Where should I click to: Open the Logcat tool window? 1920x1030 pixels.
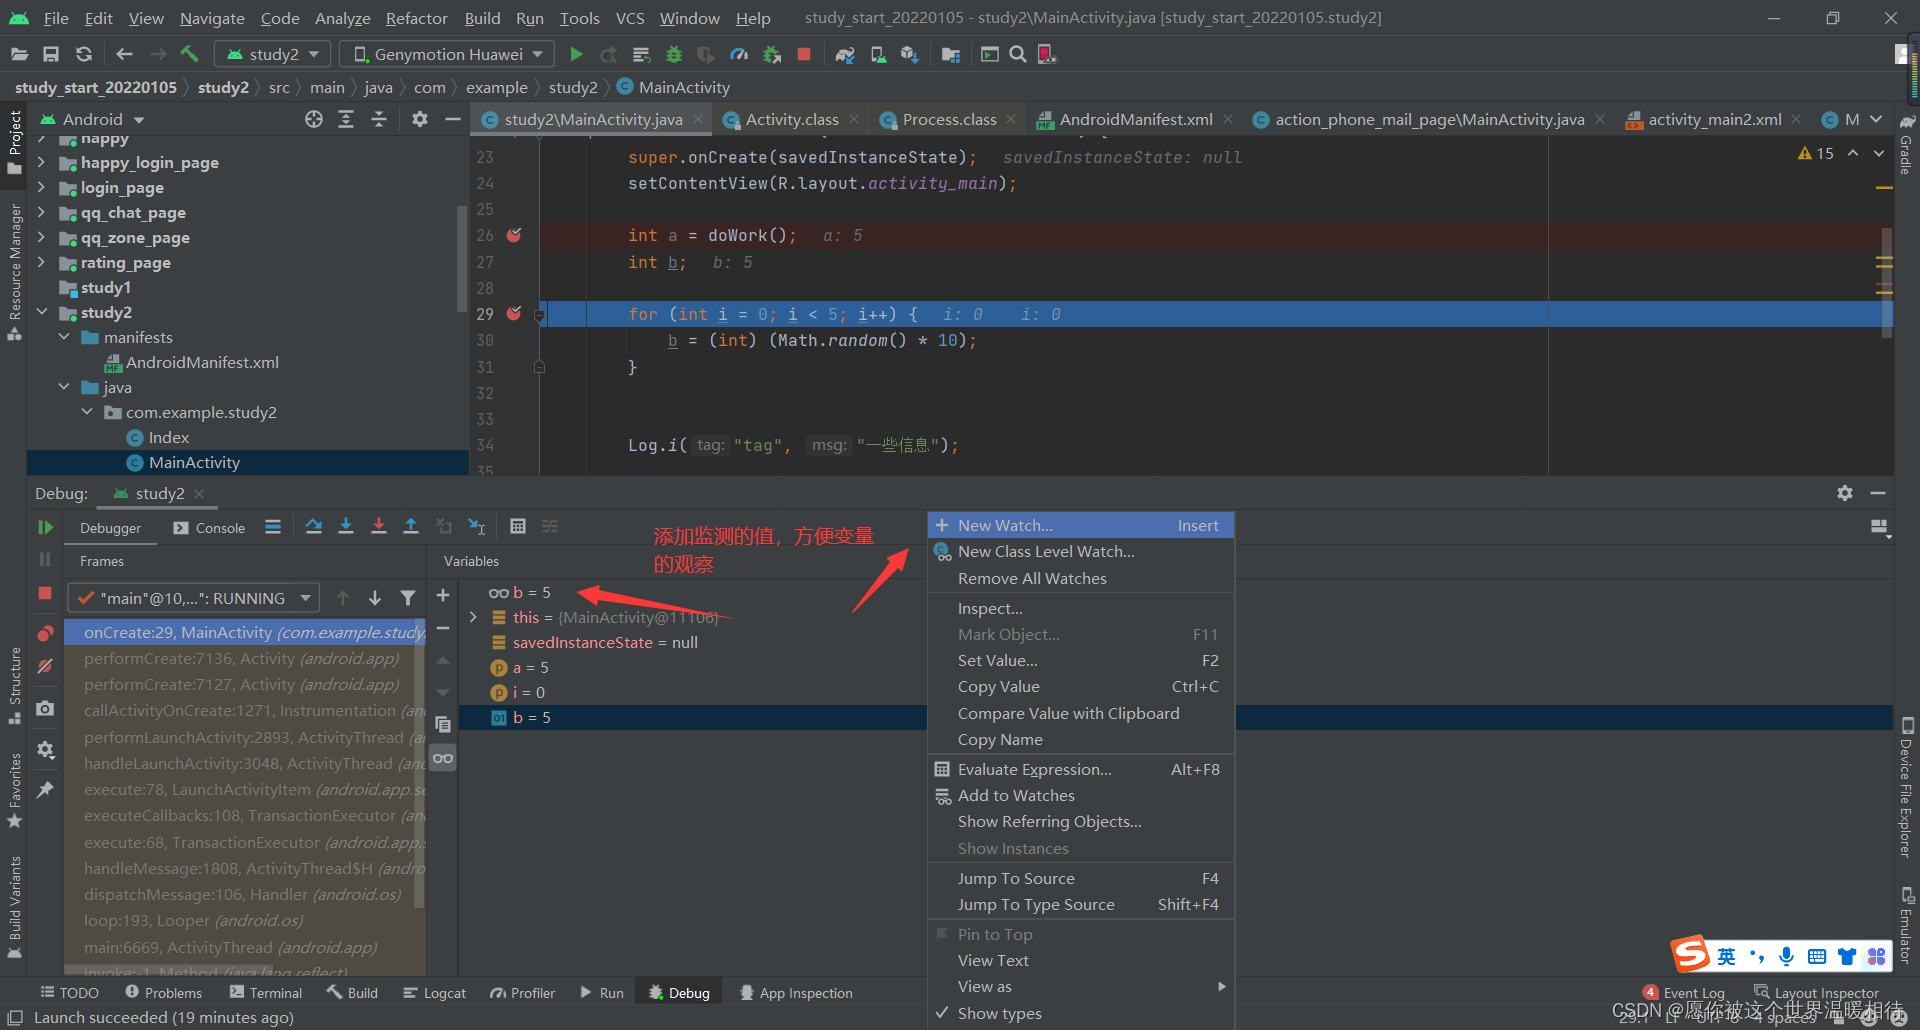click(x=435, y=993)
